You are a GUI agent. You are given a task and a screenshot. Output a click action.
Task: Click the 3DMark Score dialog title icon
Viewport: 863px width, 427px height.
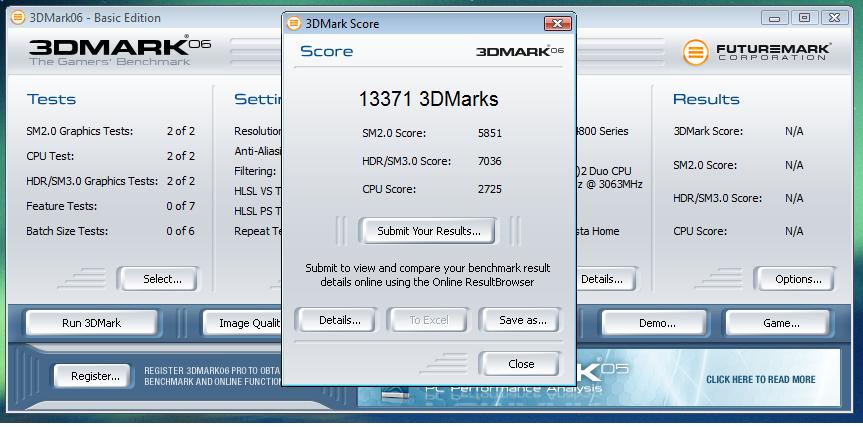[294, 23]
